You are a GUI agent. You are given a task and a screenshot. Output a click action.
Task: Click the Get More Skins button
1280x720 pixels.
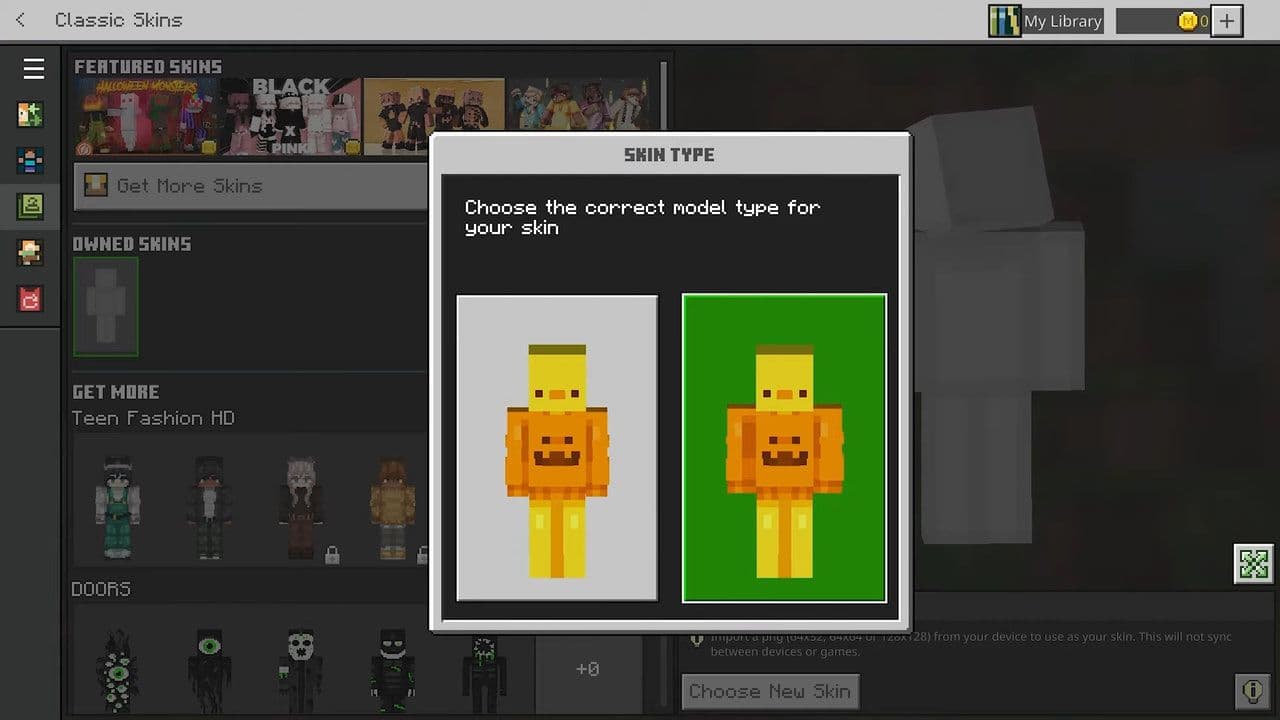click(x=250, y=186)
